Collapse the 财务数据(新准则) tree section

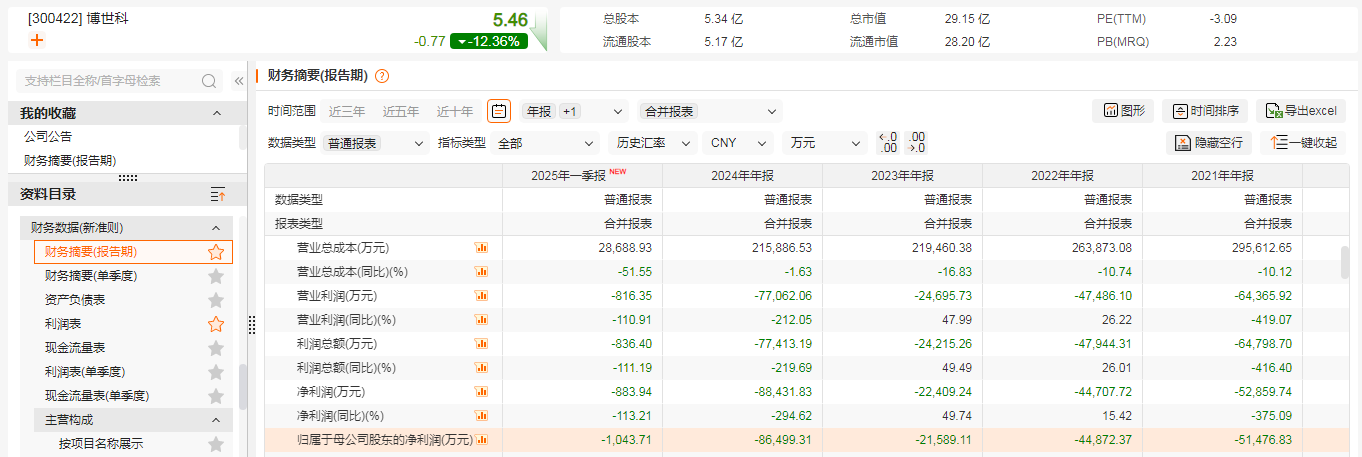(x=216, y=228)
